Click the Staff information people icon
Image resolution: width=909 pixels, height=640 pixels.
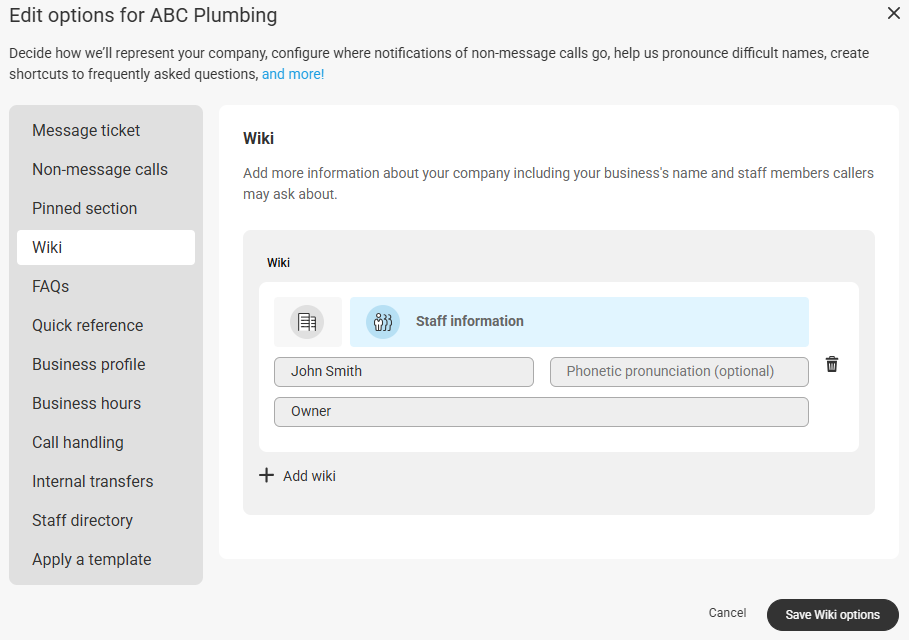383,322
